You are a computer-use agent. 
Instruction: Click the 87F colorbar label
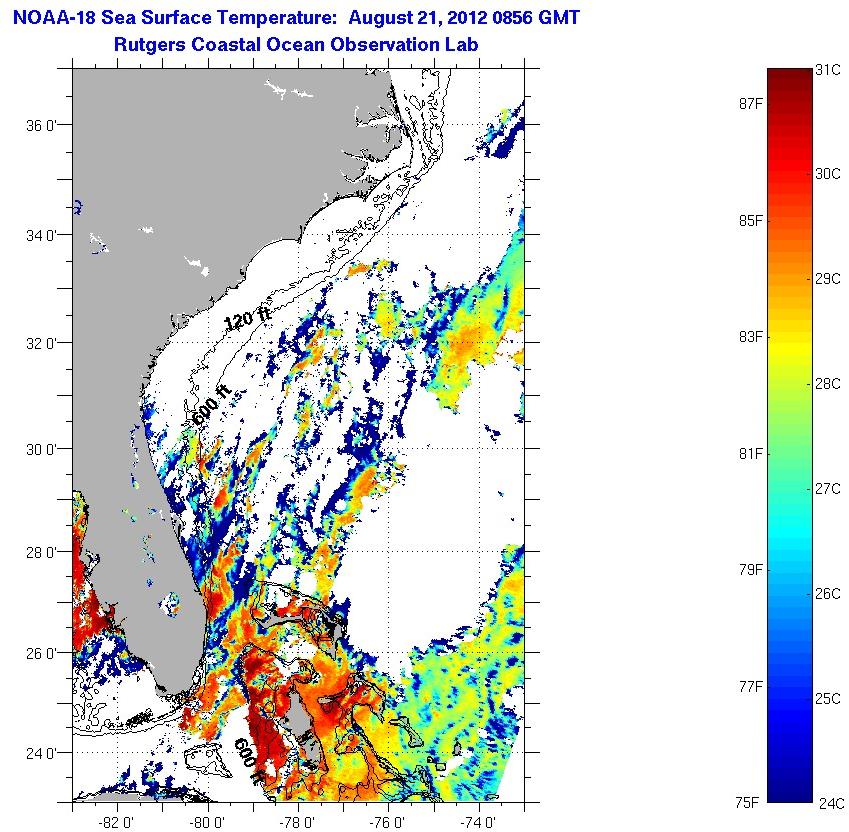click(750, 103)
